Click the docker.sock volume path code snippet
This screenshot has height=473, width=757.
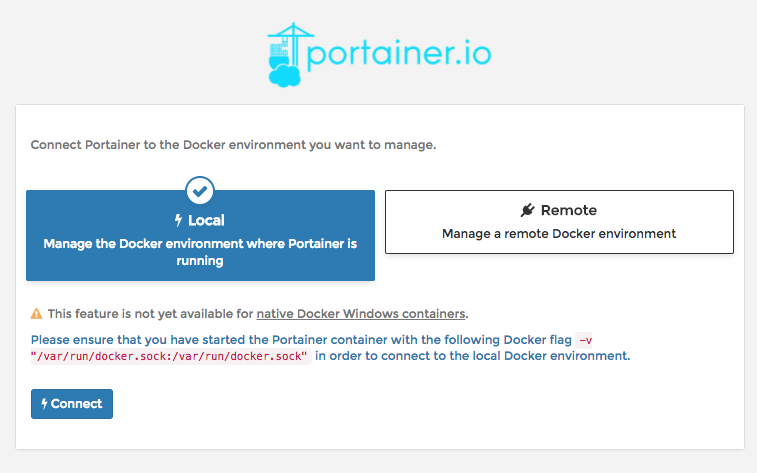(x=171, y=356)
